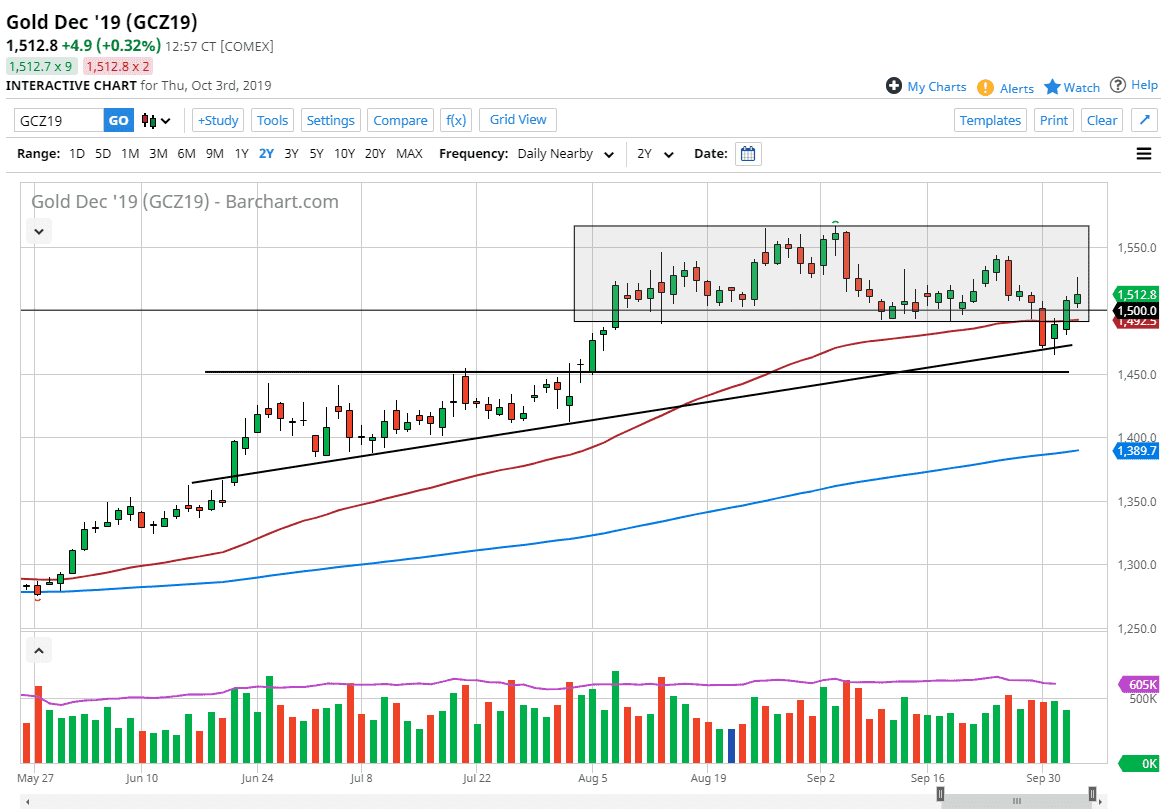Open the 2Y period dropdown

[655, 154]
